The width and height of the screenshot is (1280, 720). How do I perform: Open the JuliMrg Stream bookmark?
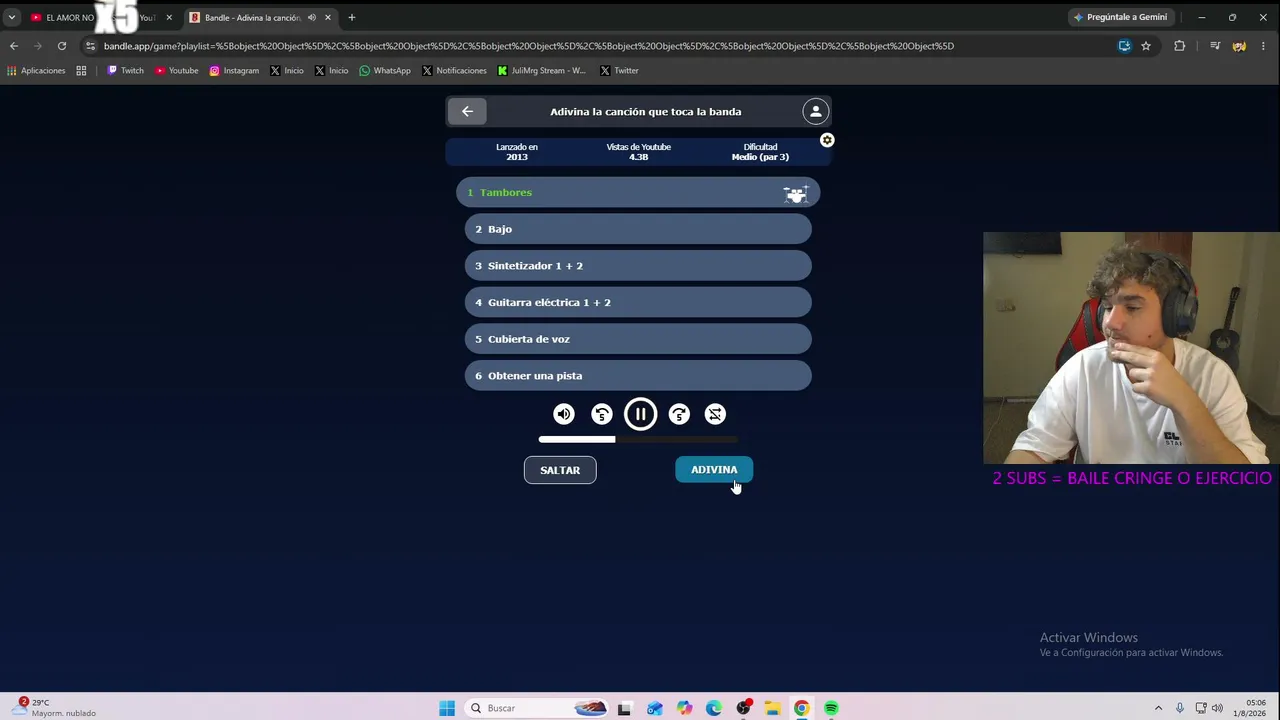[x=542, y=71]
